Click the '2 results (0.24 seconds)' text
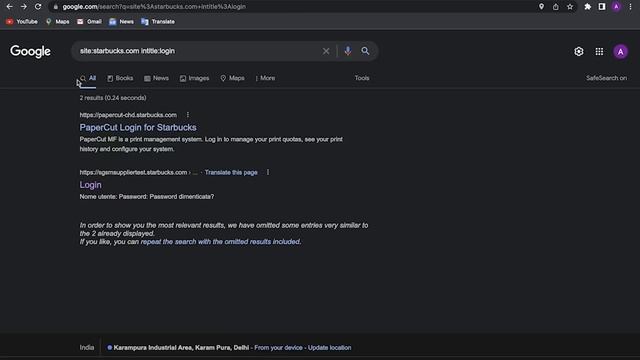640x360 pixels. 113,98
